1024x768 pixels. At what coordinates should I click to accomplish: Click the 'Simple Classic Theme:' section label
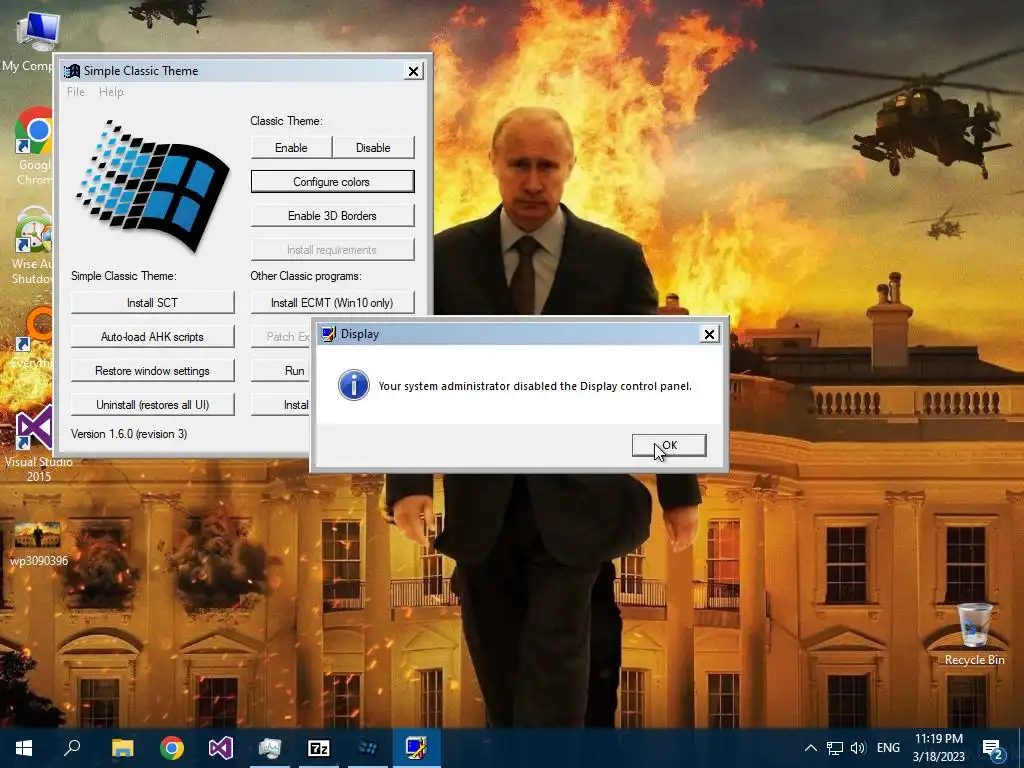(123, 276)
